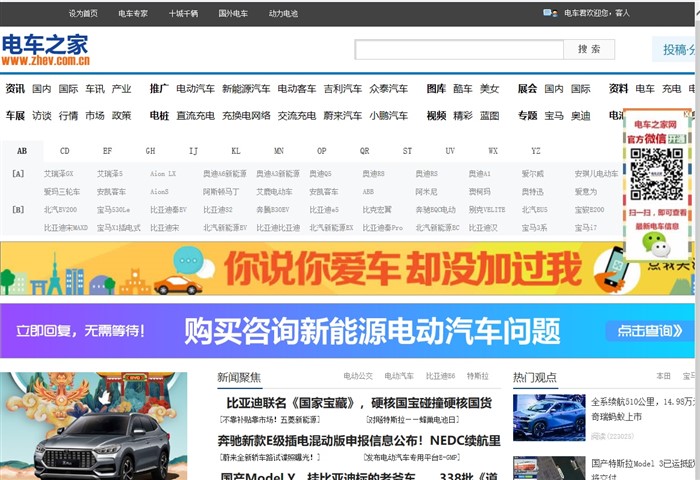Open the 奥迪 topic link
The height and width of the screenshot is (480, 700).
point(580,116)
